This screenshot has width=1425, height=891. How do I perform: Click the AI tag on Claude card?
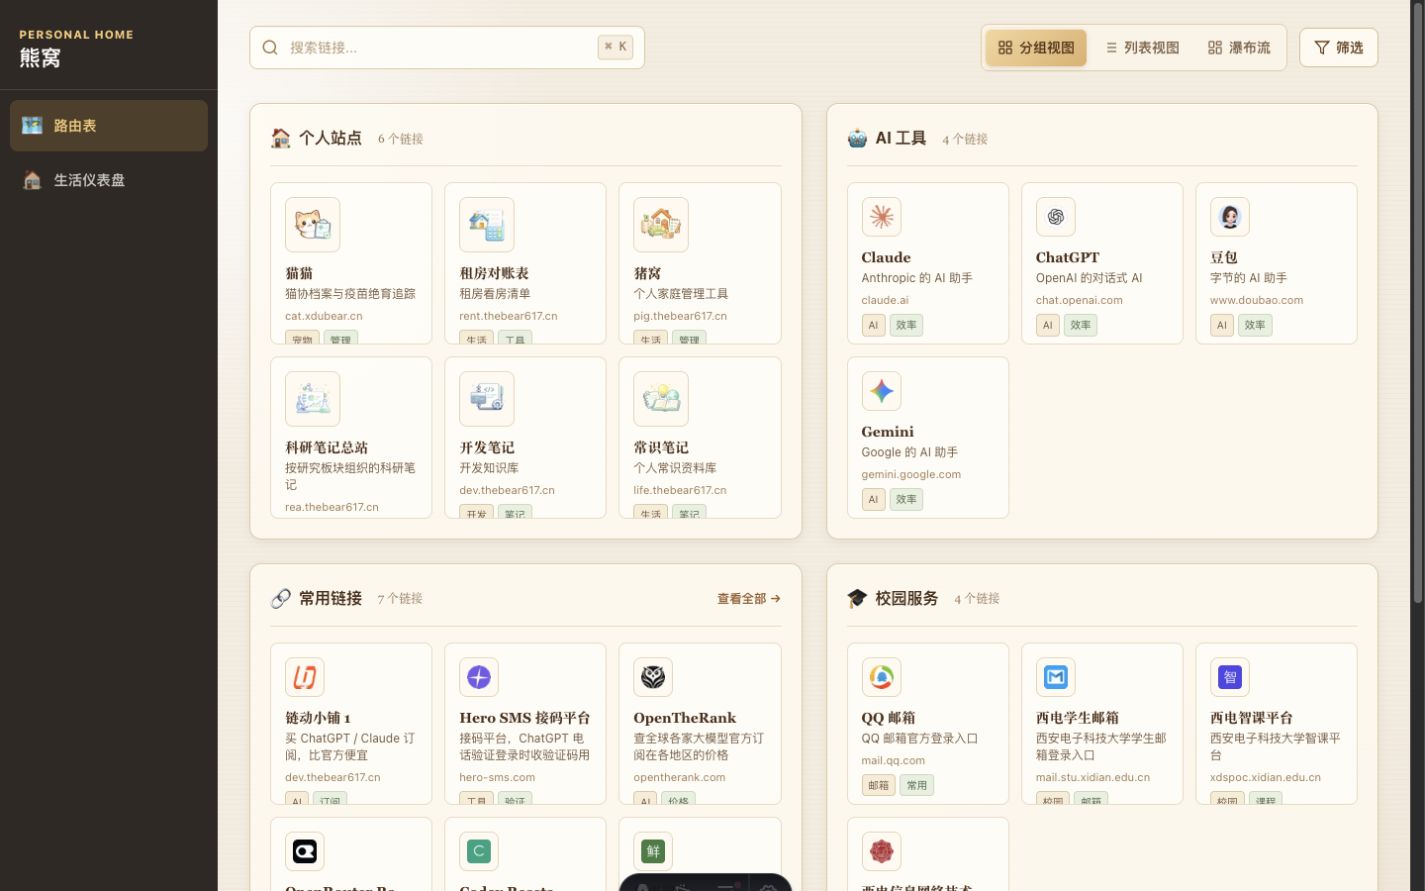873,325
